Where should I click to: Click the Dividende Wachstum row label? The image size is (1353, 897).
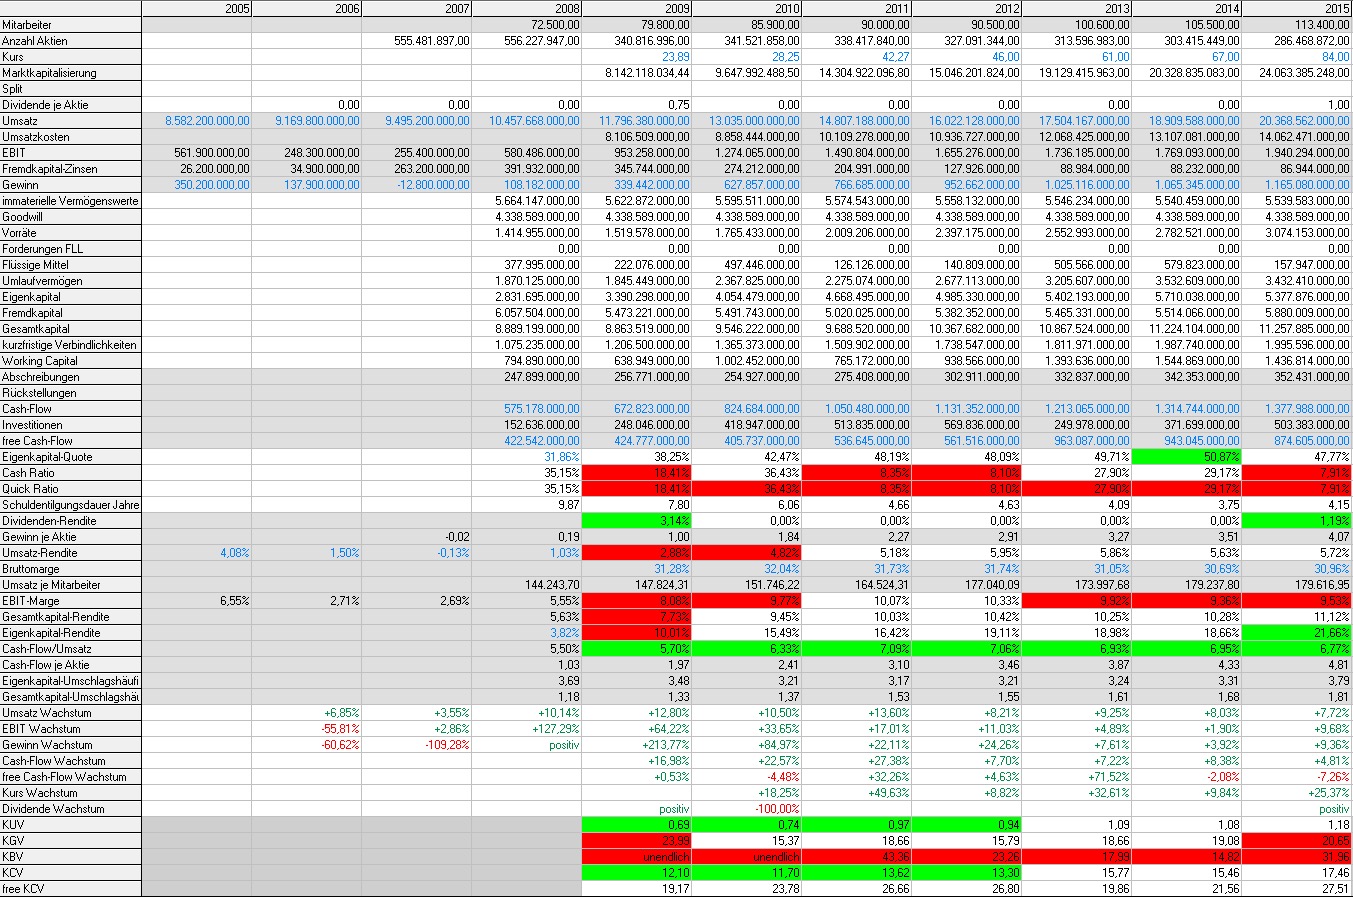coord(71,808)
